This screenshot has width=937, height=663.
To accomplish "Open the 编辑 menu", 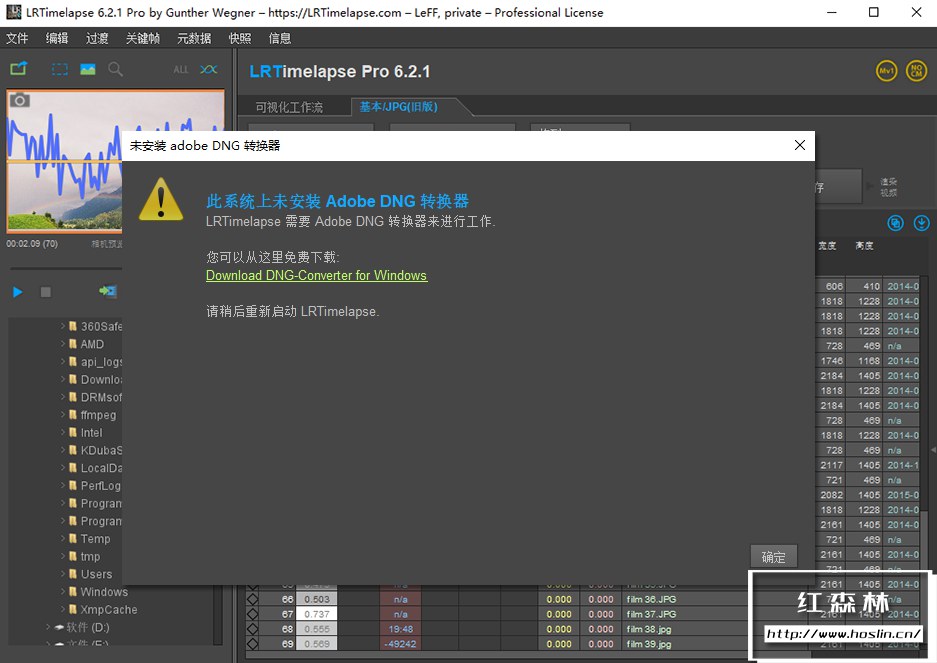I will [x=57, y=38].
